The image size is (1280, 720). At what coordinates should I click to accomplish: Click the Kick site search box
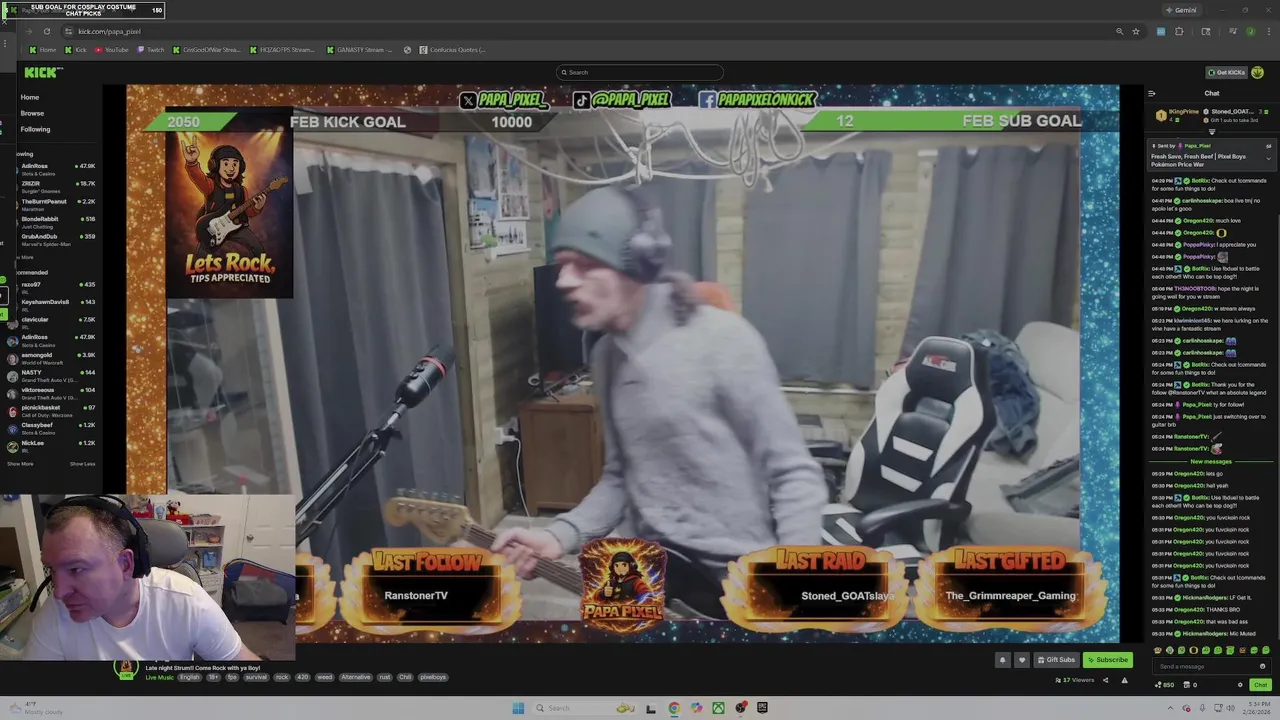640,72
